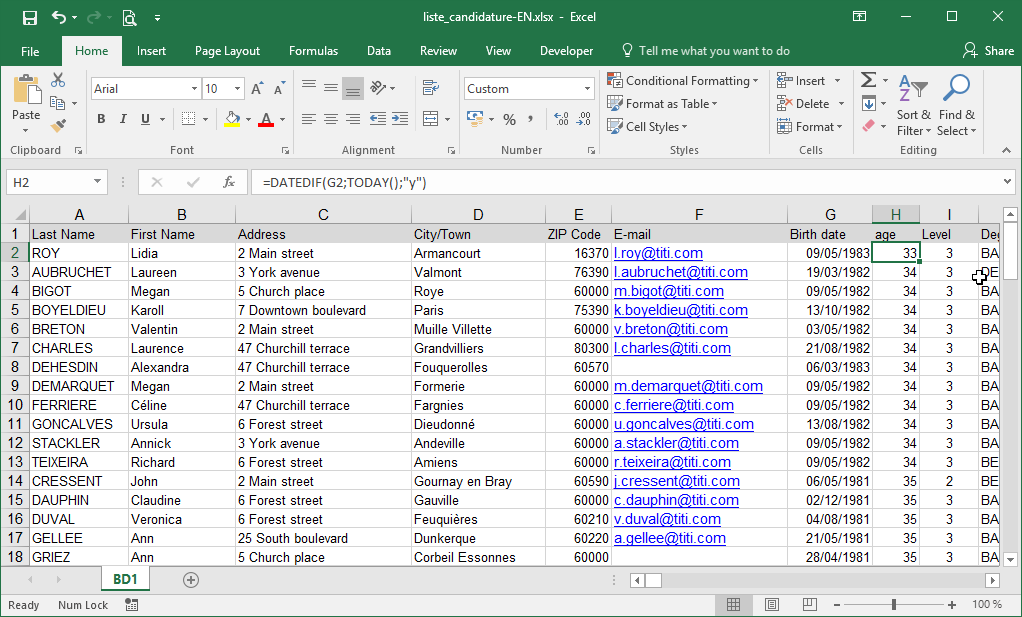Viewport: 1022px width, 617px height.
Task: Click the Format Painter brush icon
Action: (x=58, y=126)
